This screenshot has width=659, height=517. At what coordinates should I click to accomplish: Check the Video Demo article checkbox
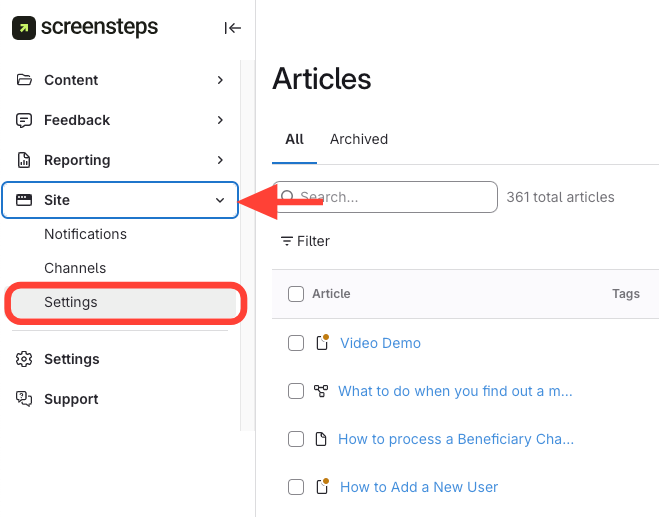(x=296, y=343)
